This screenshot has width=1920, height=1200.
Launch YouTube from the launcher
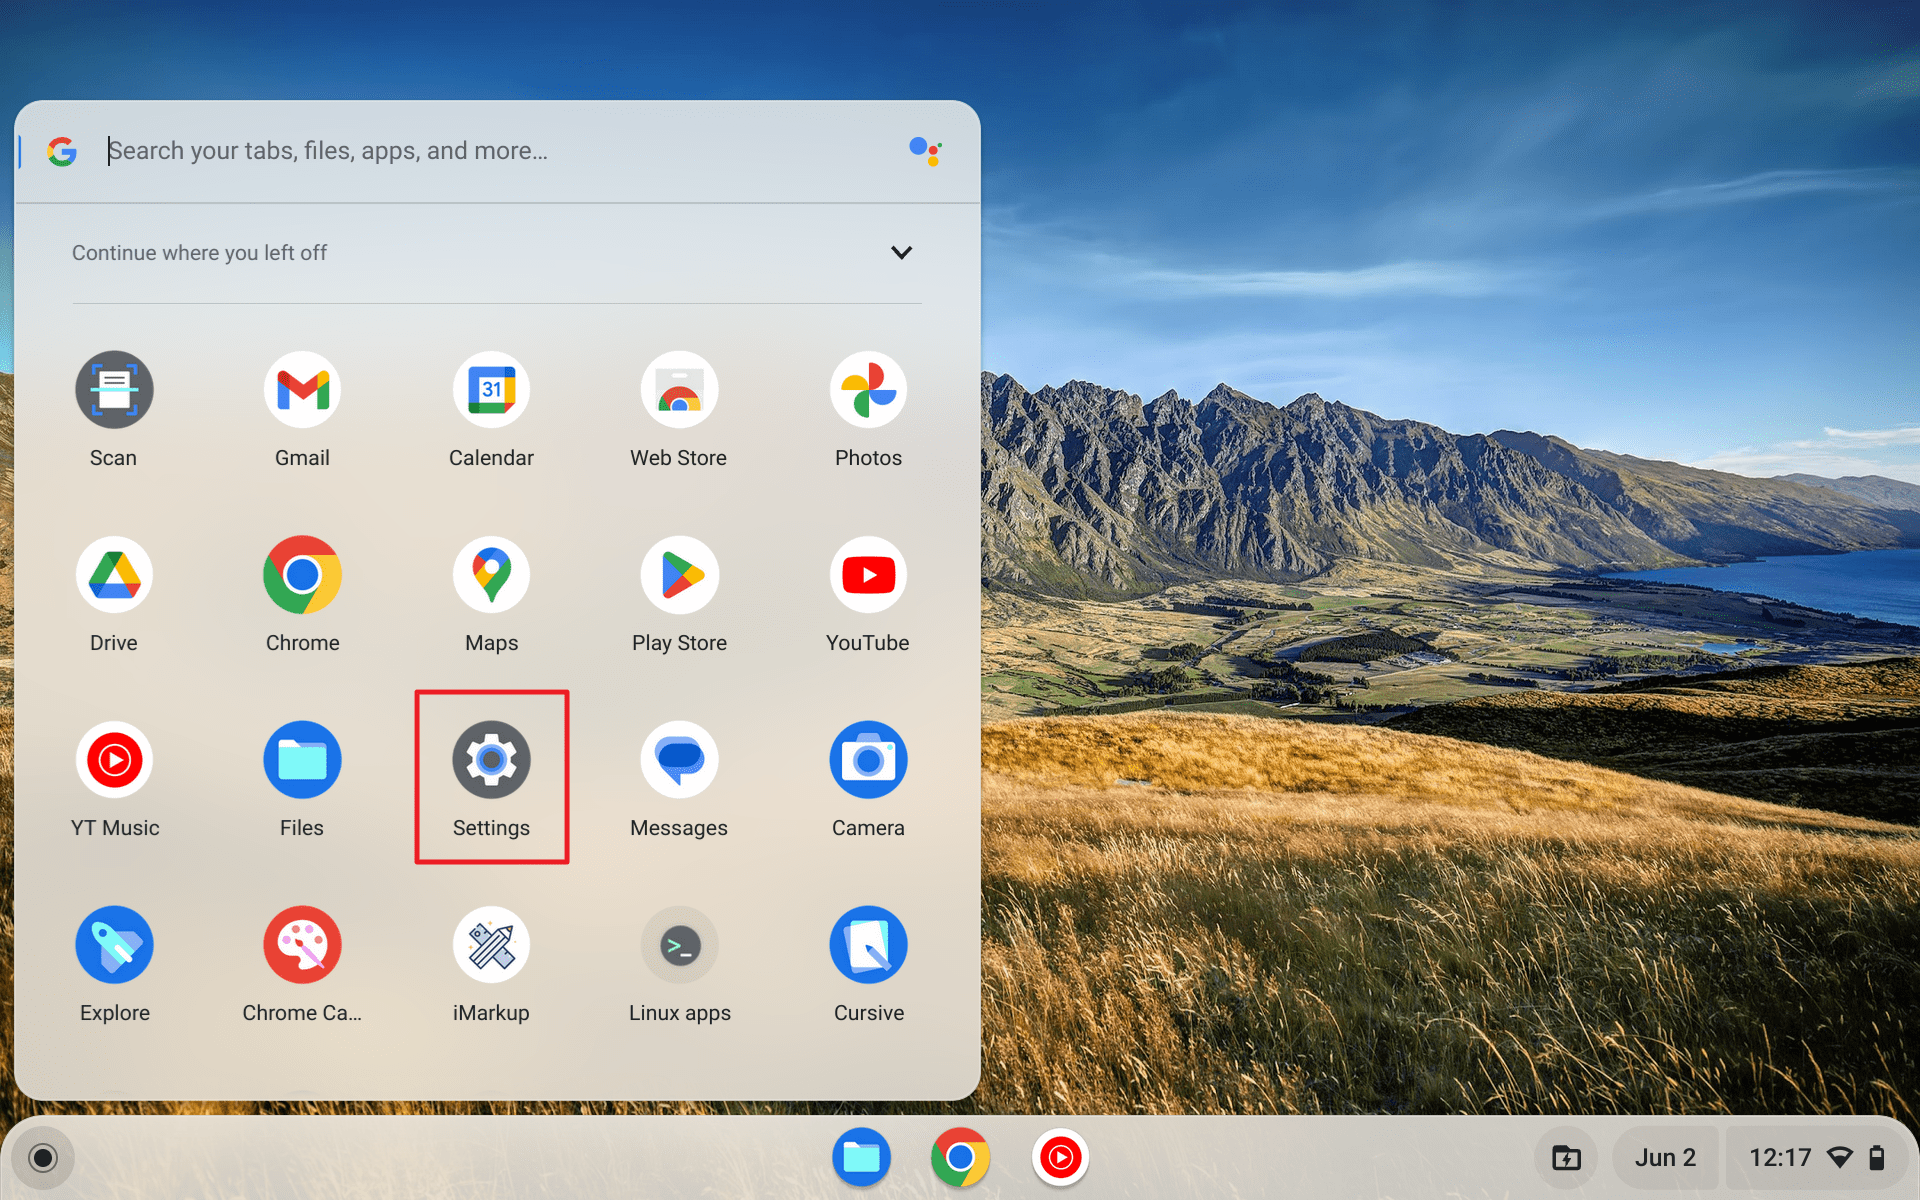(x=868, y=575)
